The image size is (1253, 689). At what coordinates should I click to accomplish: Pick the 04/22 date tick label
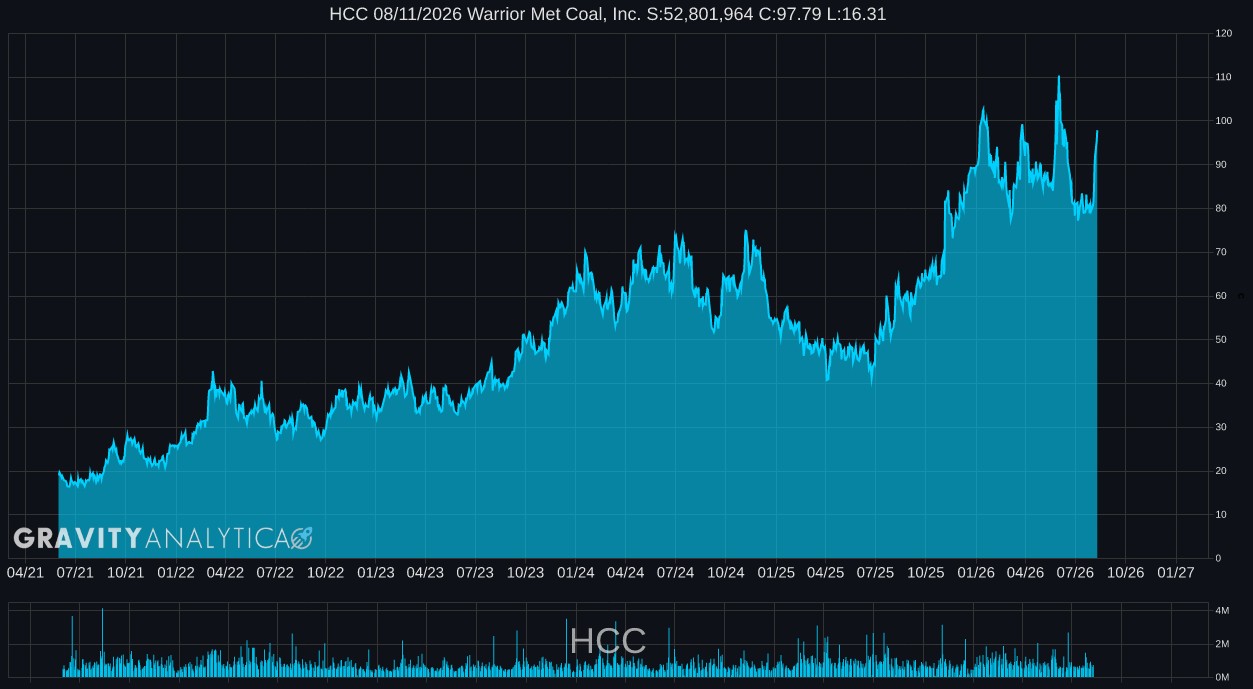point(225,573)
